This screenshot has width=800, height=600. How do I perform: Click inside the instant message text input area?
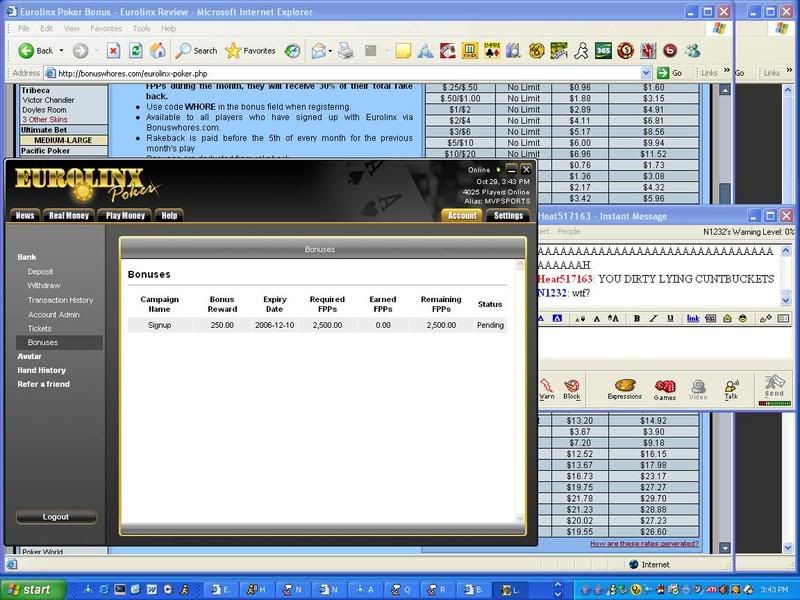point(660,345)
